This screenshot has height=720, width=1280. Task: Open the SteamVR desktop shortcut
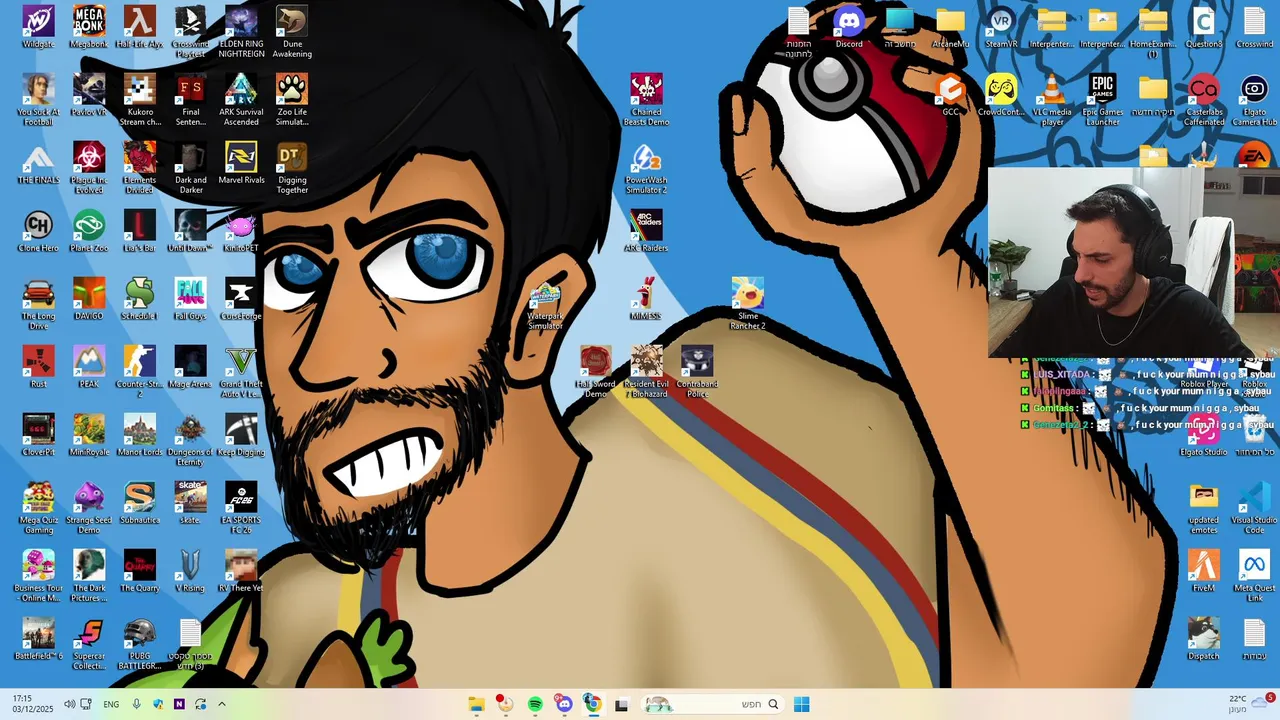coord(1001,27)
